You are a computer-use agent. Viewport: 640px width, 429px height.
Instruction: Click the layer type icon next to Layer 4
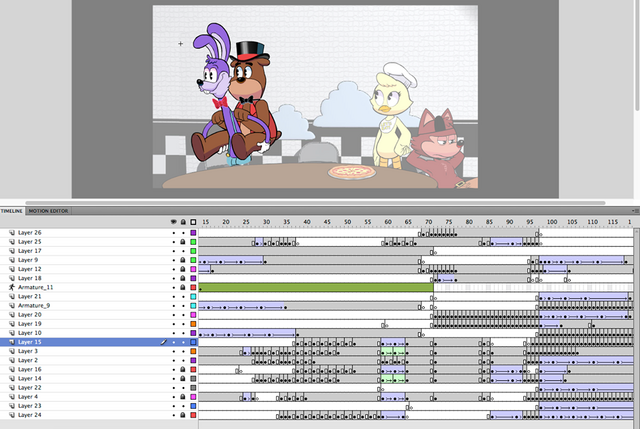tap(12, 397)
